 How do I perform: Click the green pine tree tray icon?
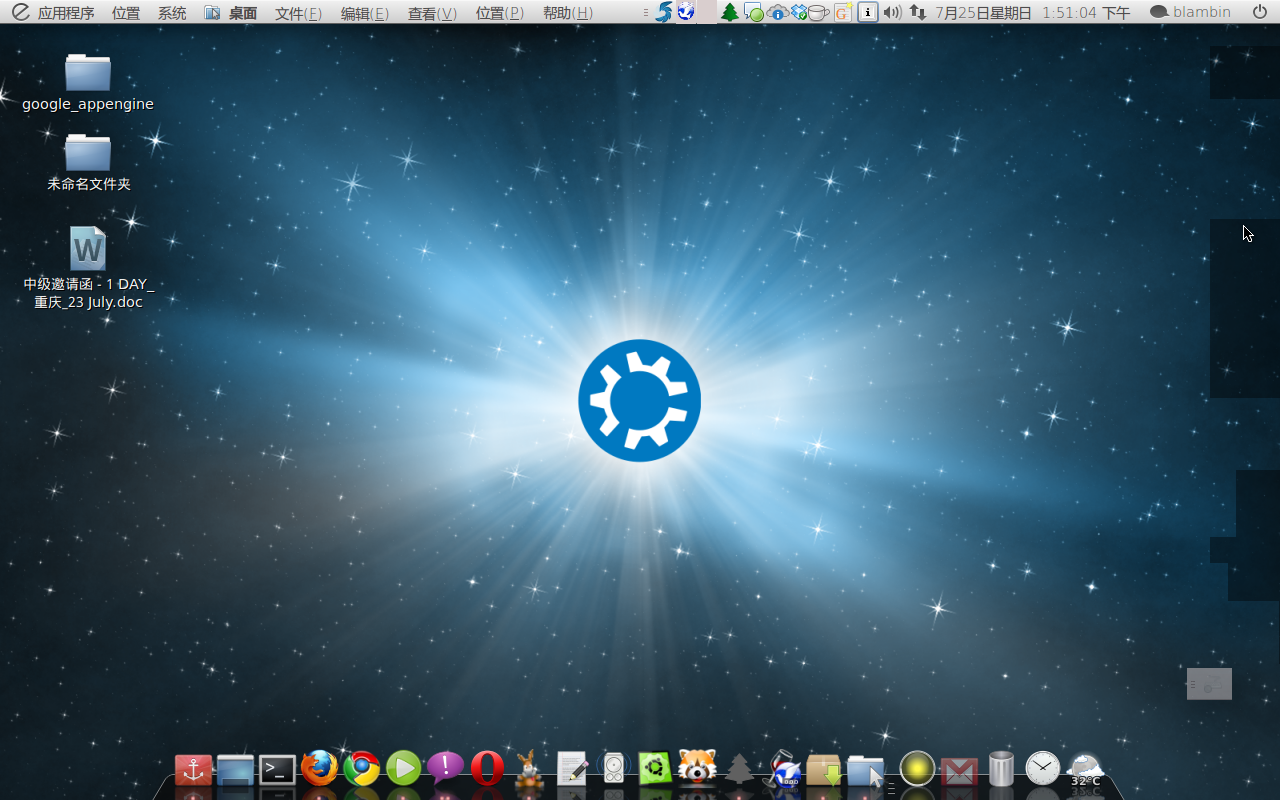click(x=730, y=12)
